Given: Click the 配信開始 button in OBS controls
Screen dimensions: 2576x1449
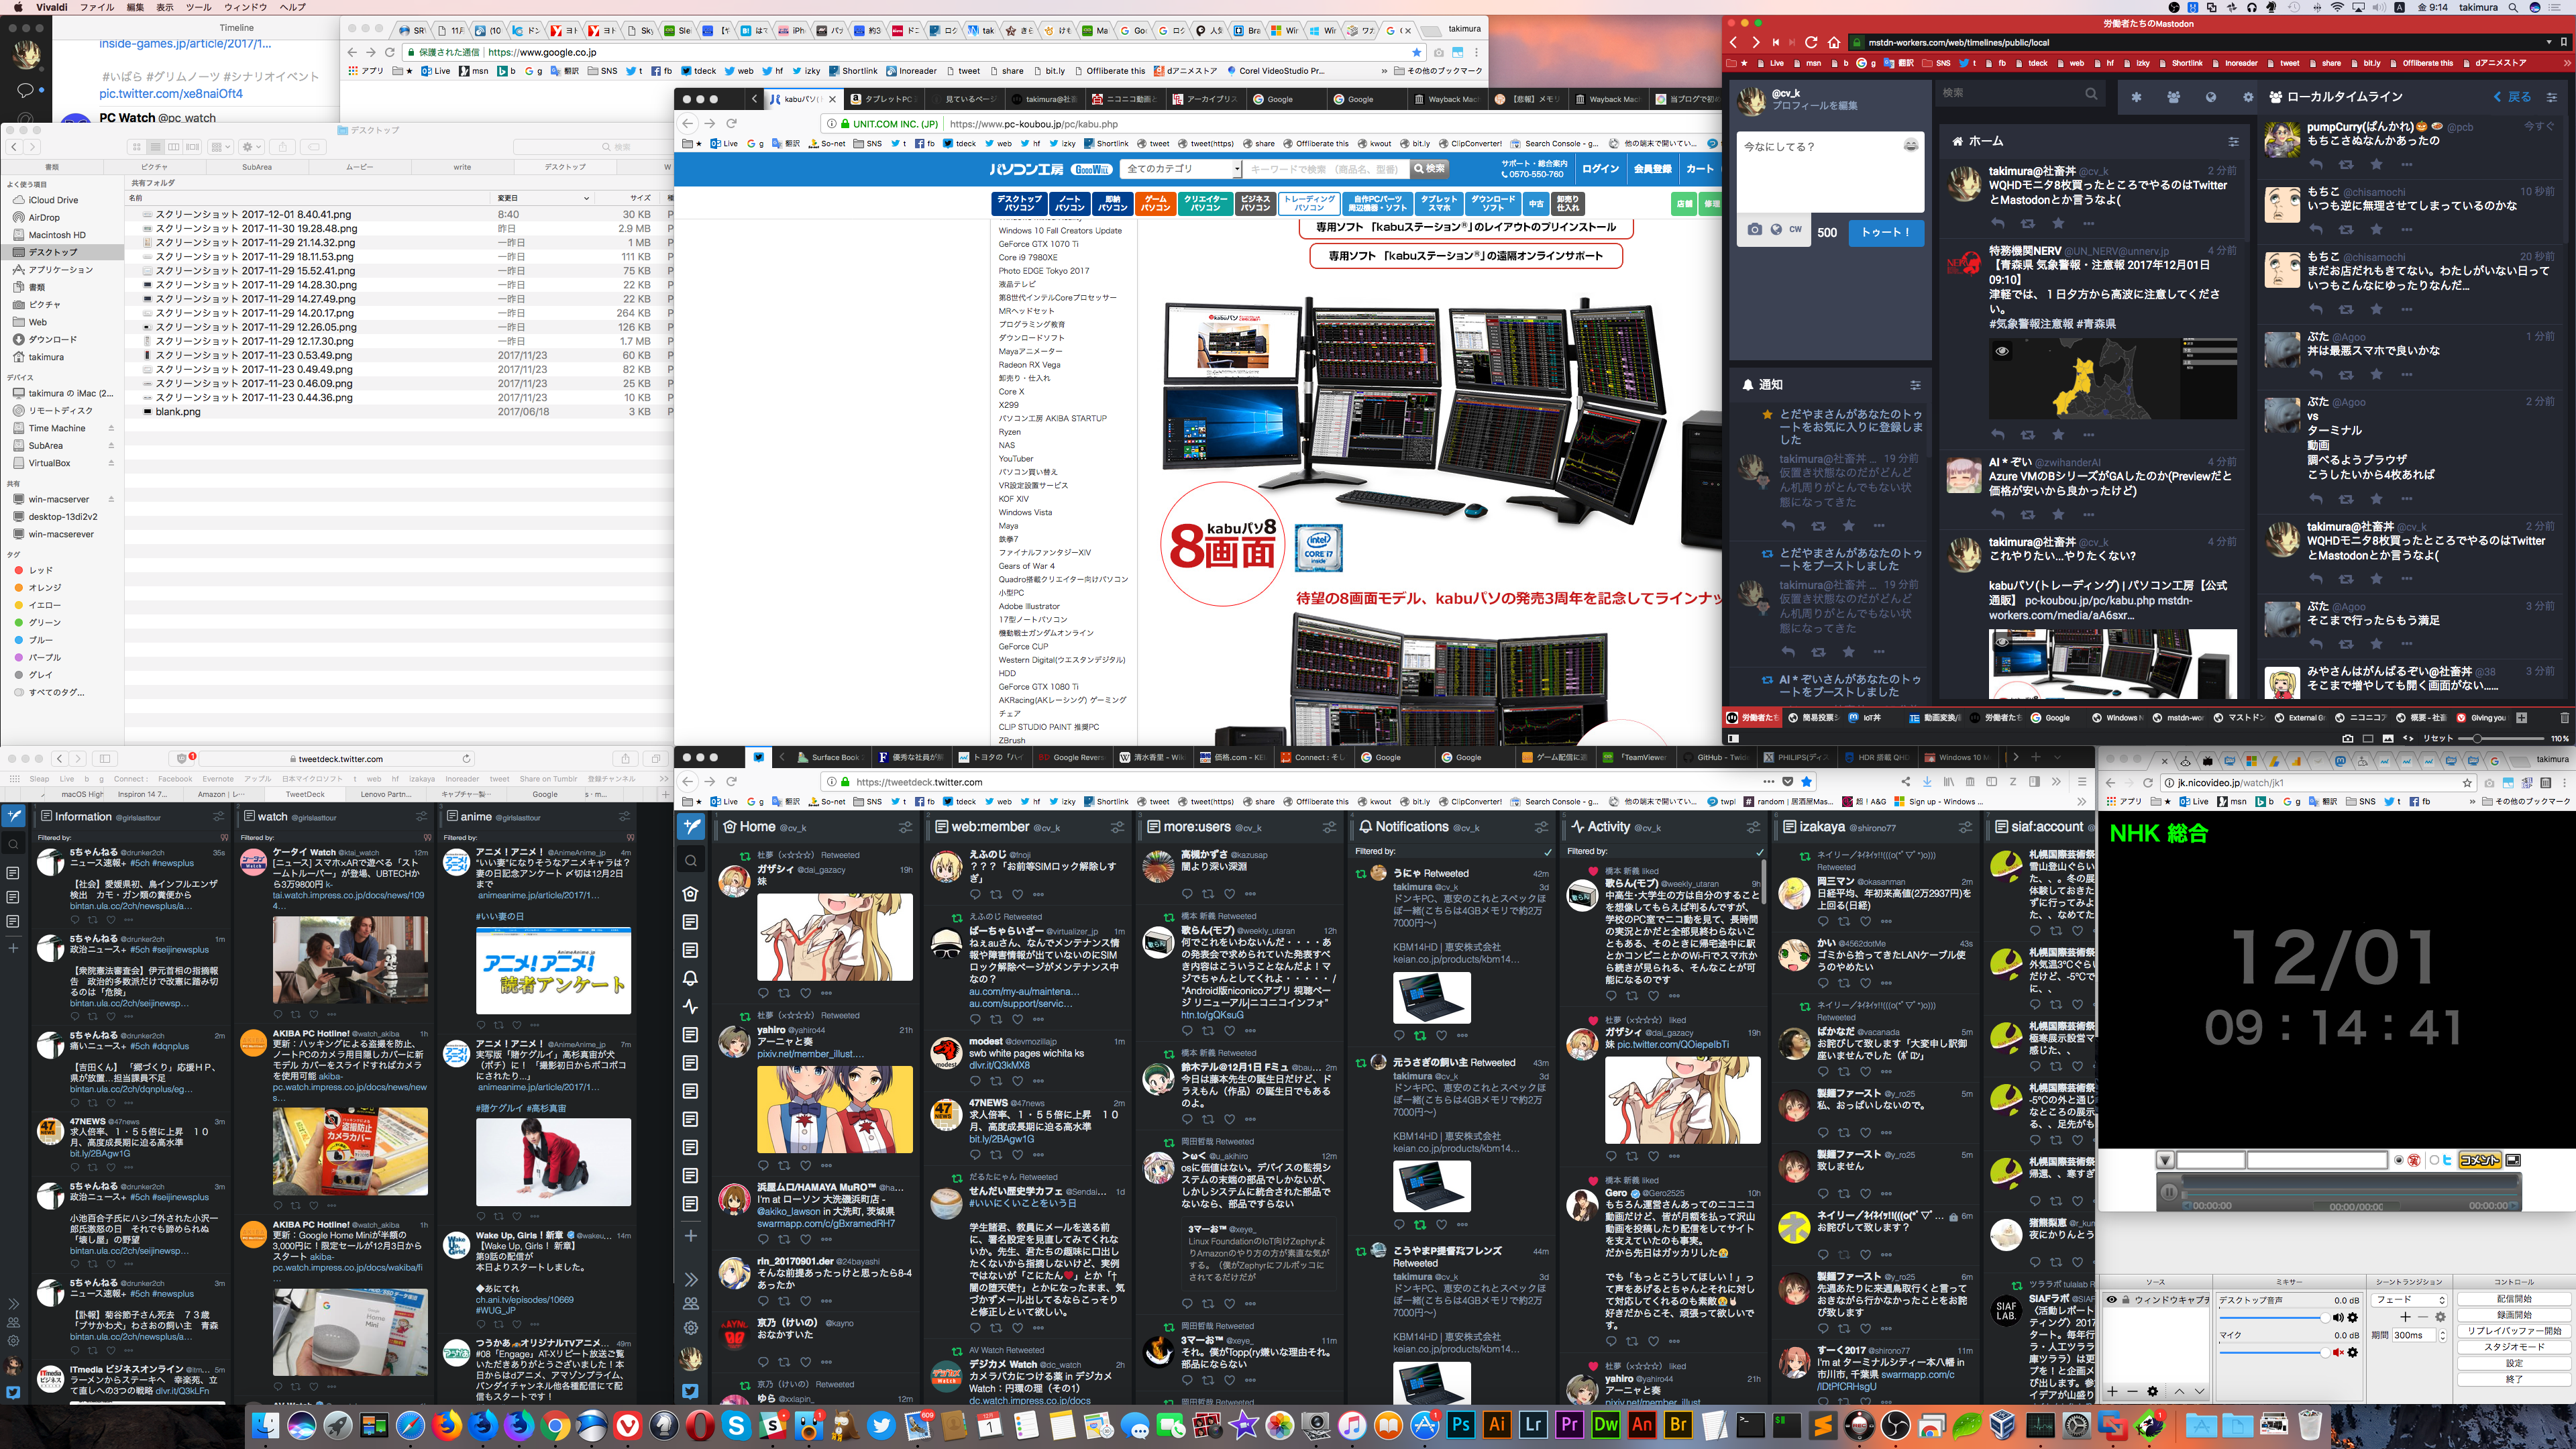Looking at the screenshot, I should 2514,1299.
